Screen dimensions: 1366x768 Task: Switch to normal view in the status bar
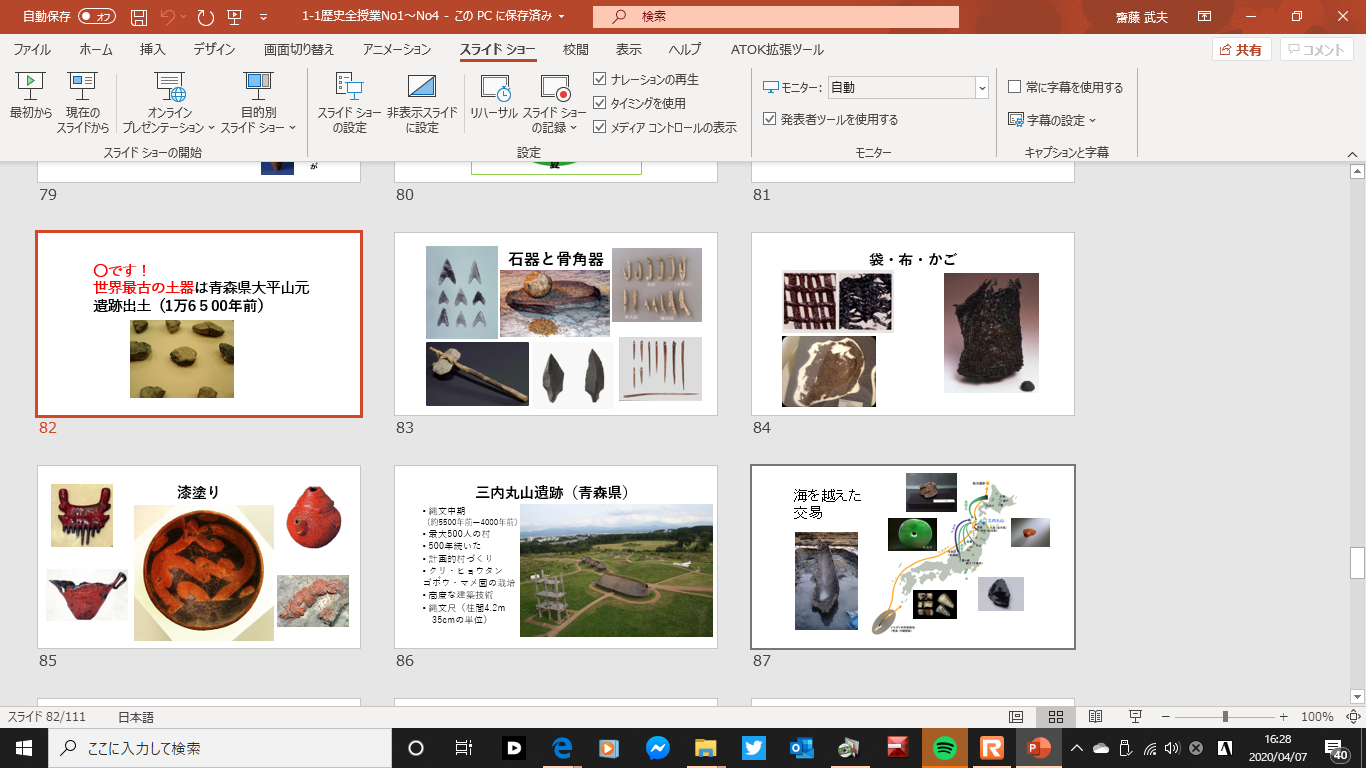(x=1016, y=717)
